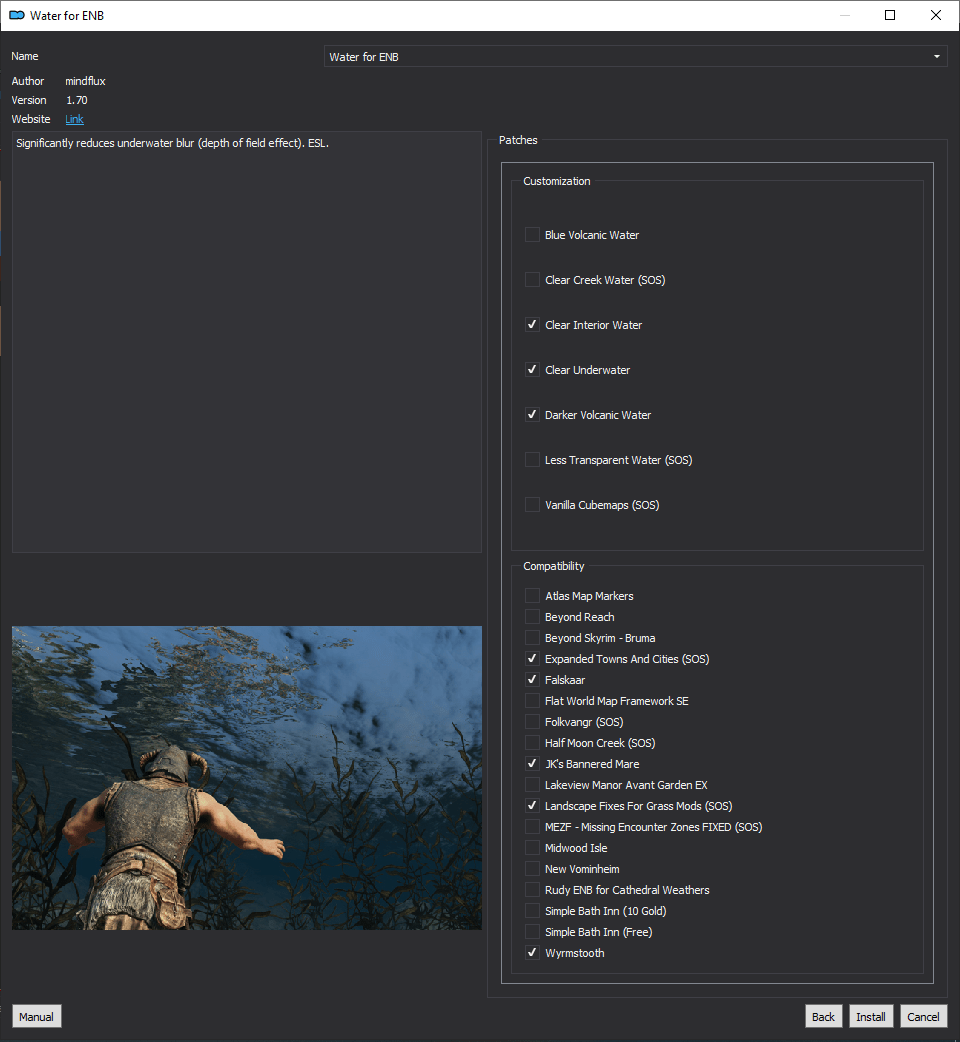960x1042 pixels.
Task: Uncheck Clear Interior Water
Action: 532,325
